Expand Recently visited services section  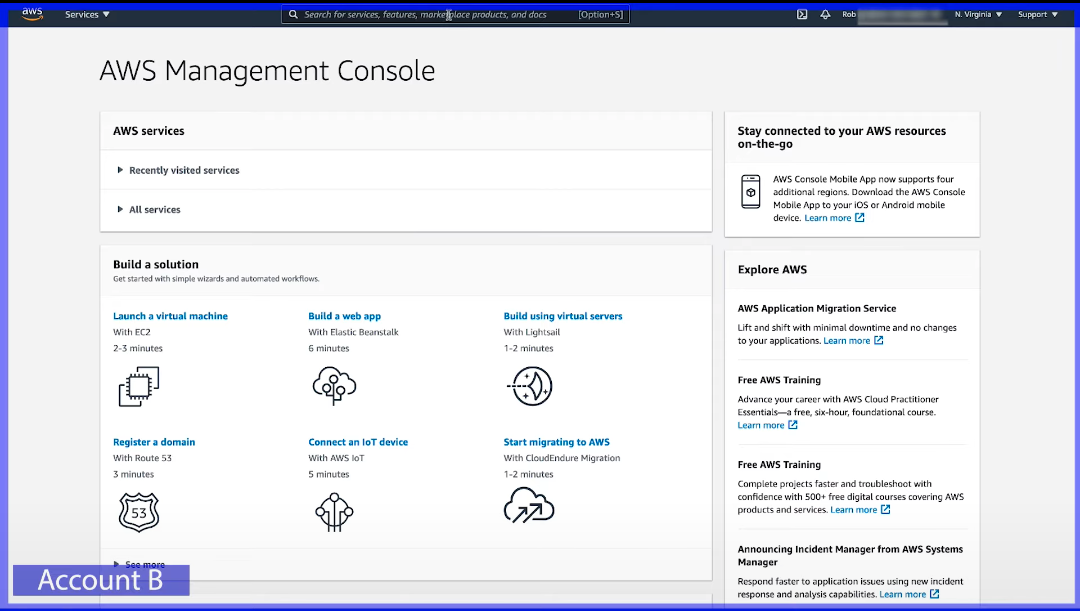[184, 171]
